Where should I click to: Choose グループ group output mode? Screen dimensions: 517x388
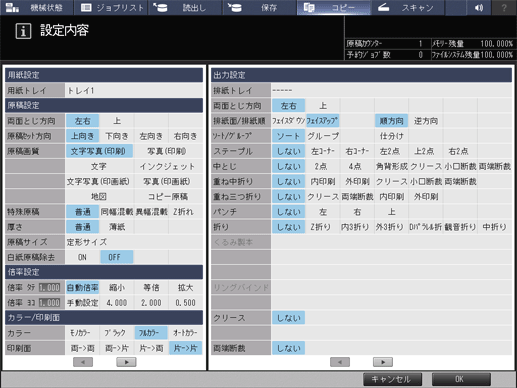[x=323, y=136]
